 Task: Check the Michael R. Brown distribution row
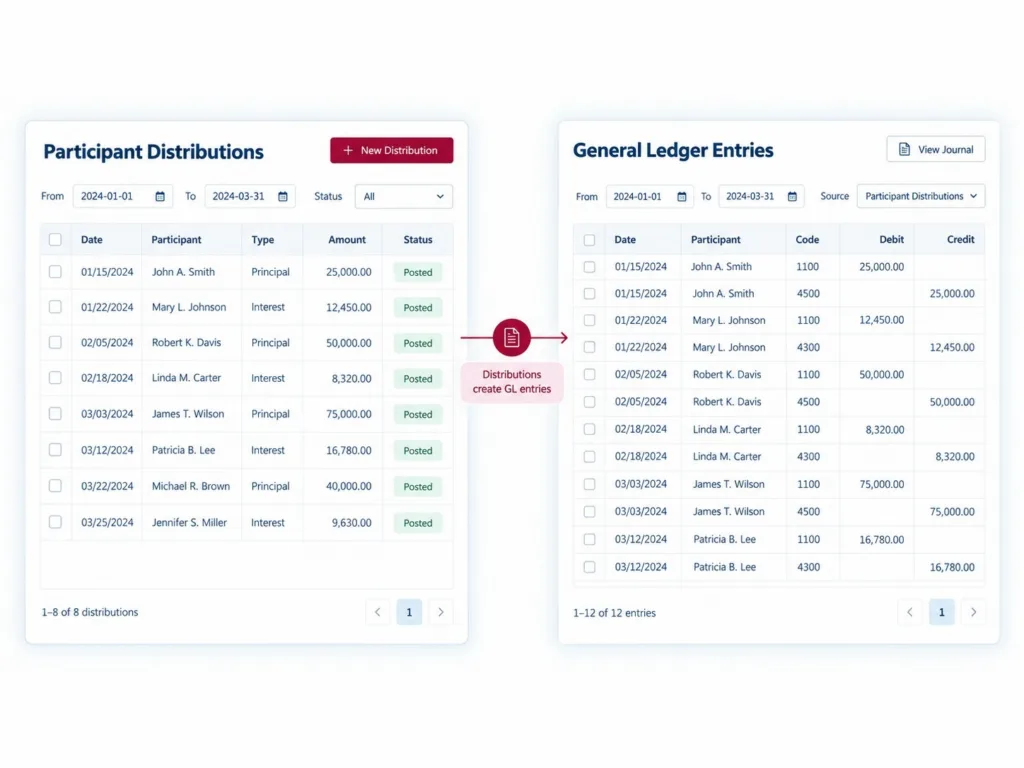[56, 486]
